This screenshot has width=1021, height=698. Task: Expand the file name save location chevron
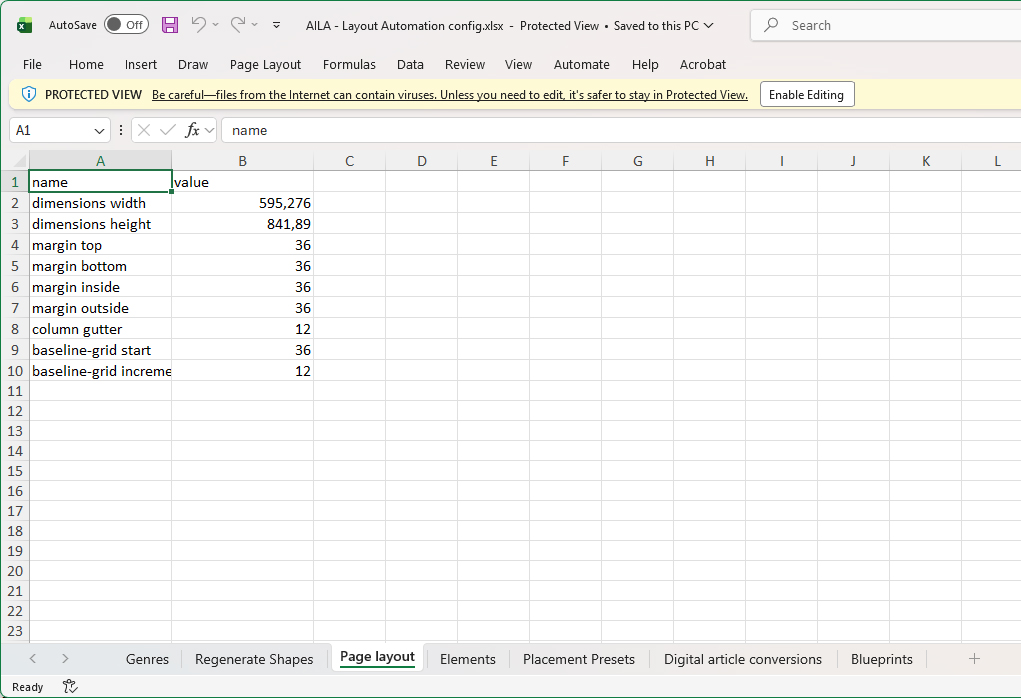[x=708, y=25]
